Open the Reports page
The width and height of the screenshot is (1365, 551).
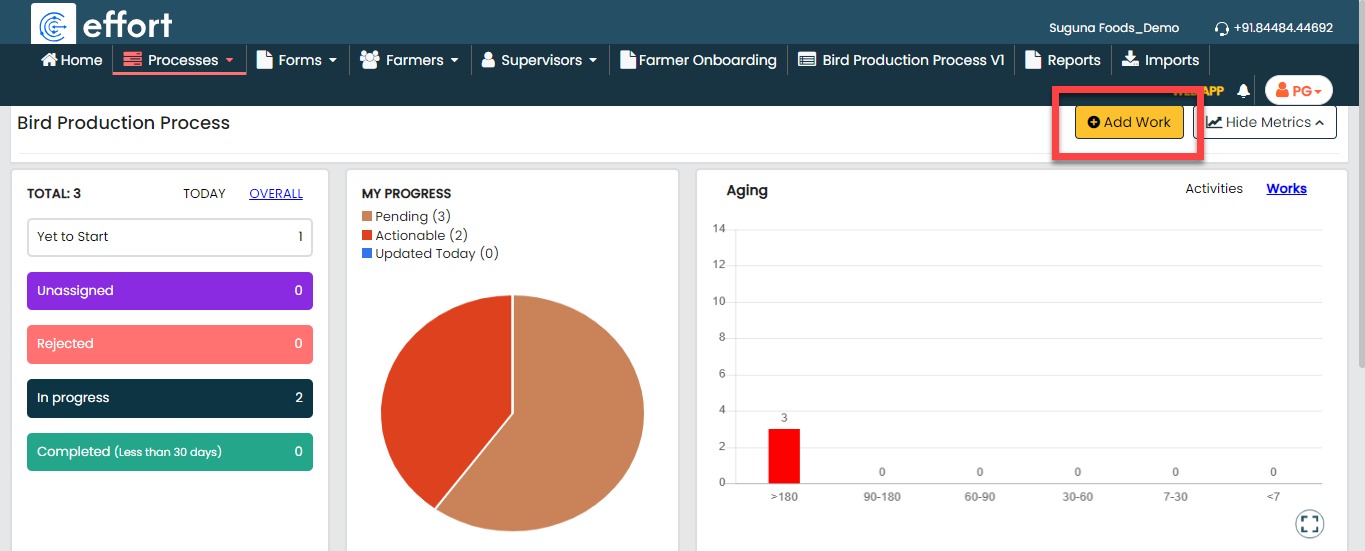tap(1063, 60)
